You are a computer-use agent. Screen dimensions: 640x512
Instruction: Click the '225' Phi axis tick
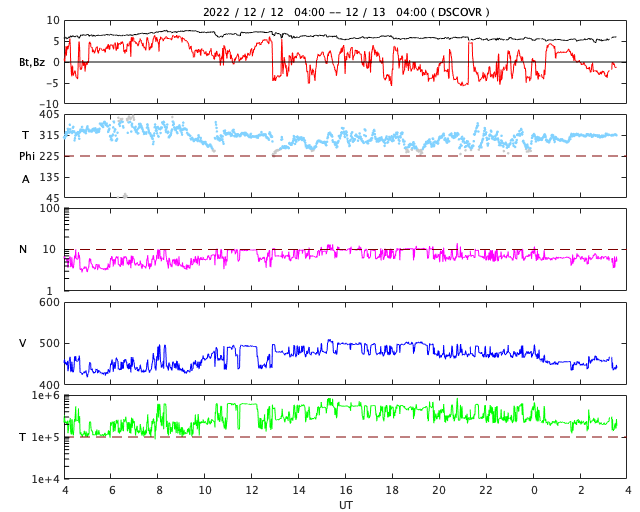tap(49, 156)
